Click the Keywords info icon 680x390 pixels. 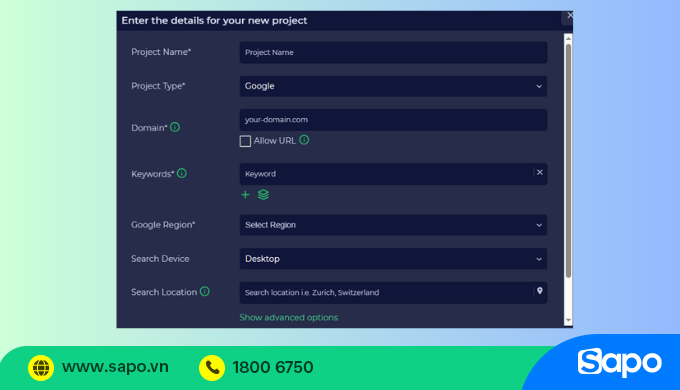click(182, 173)
